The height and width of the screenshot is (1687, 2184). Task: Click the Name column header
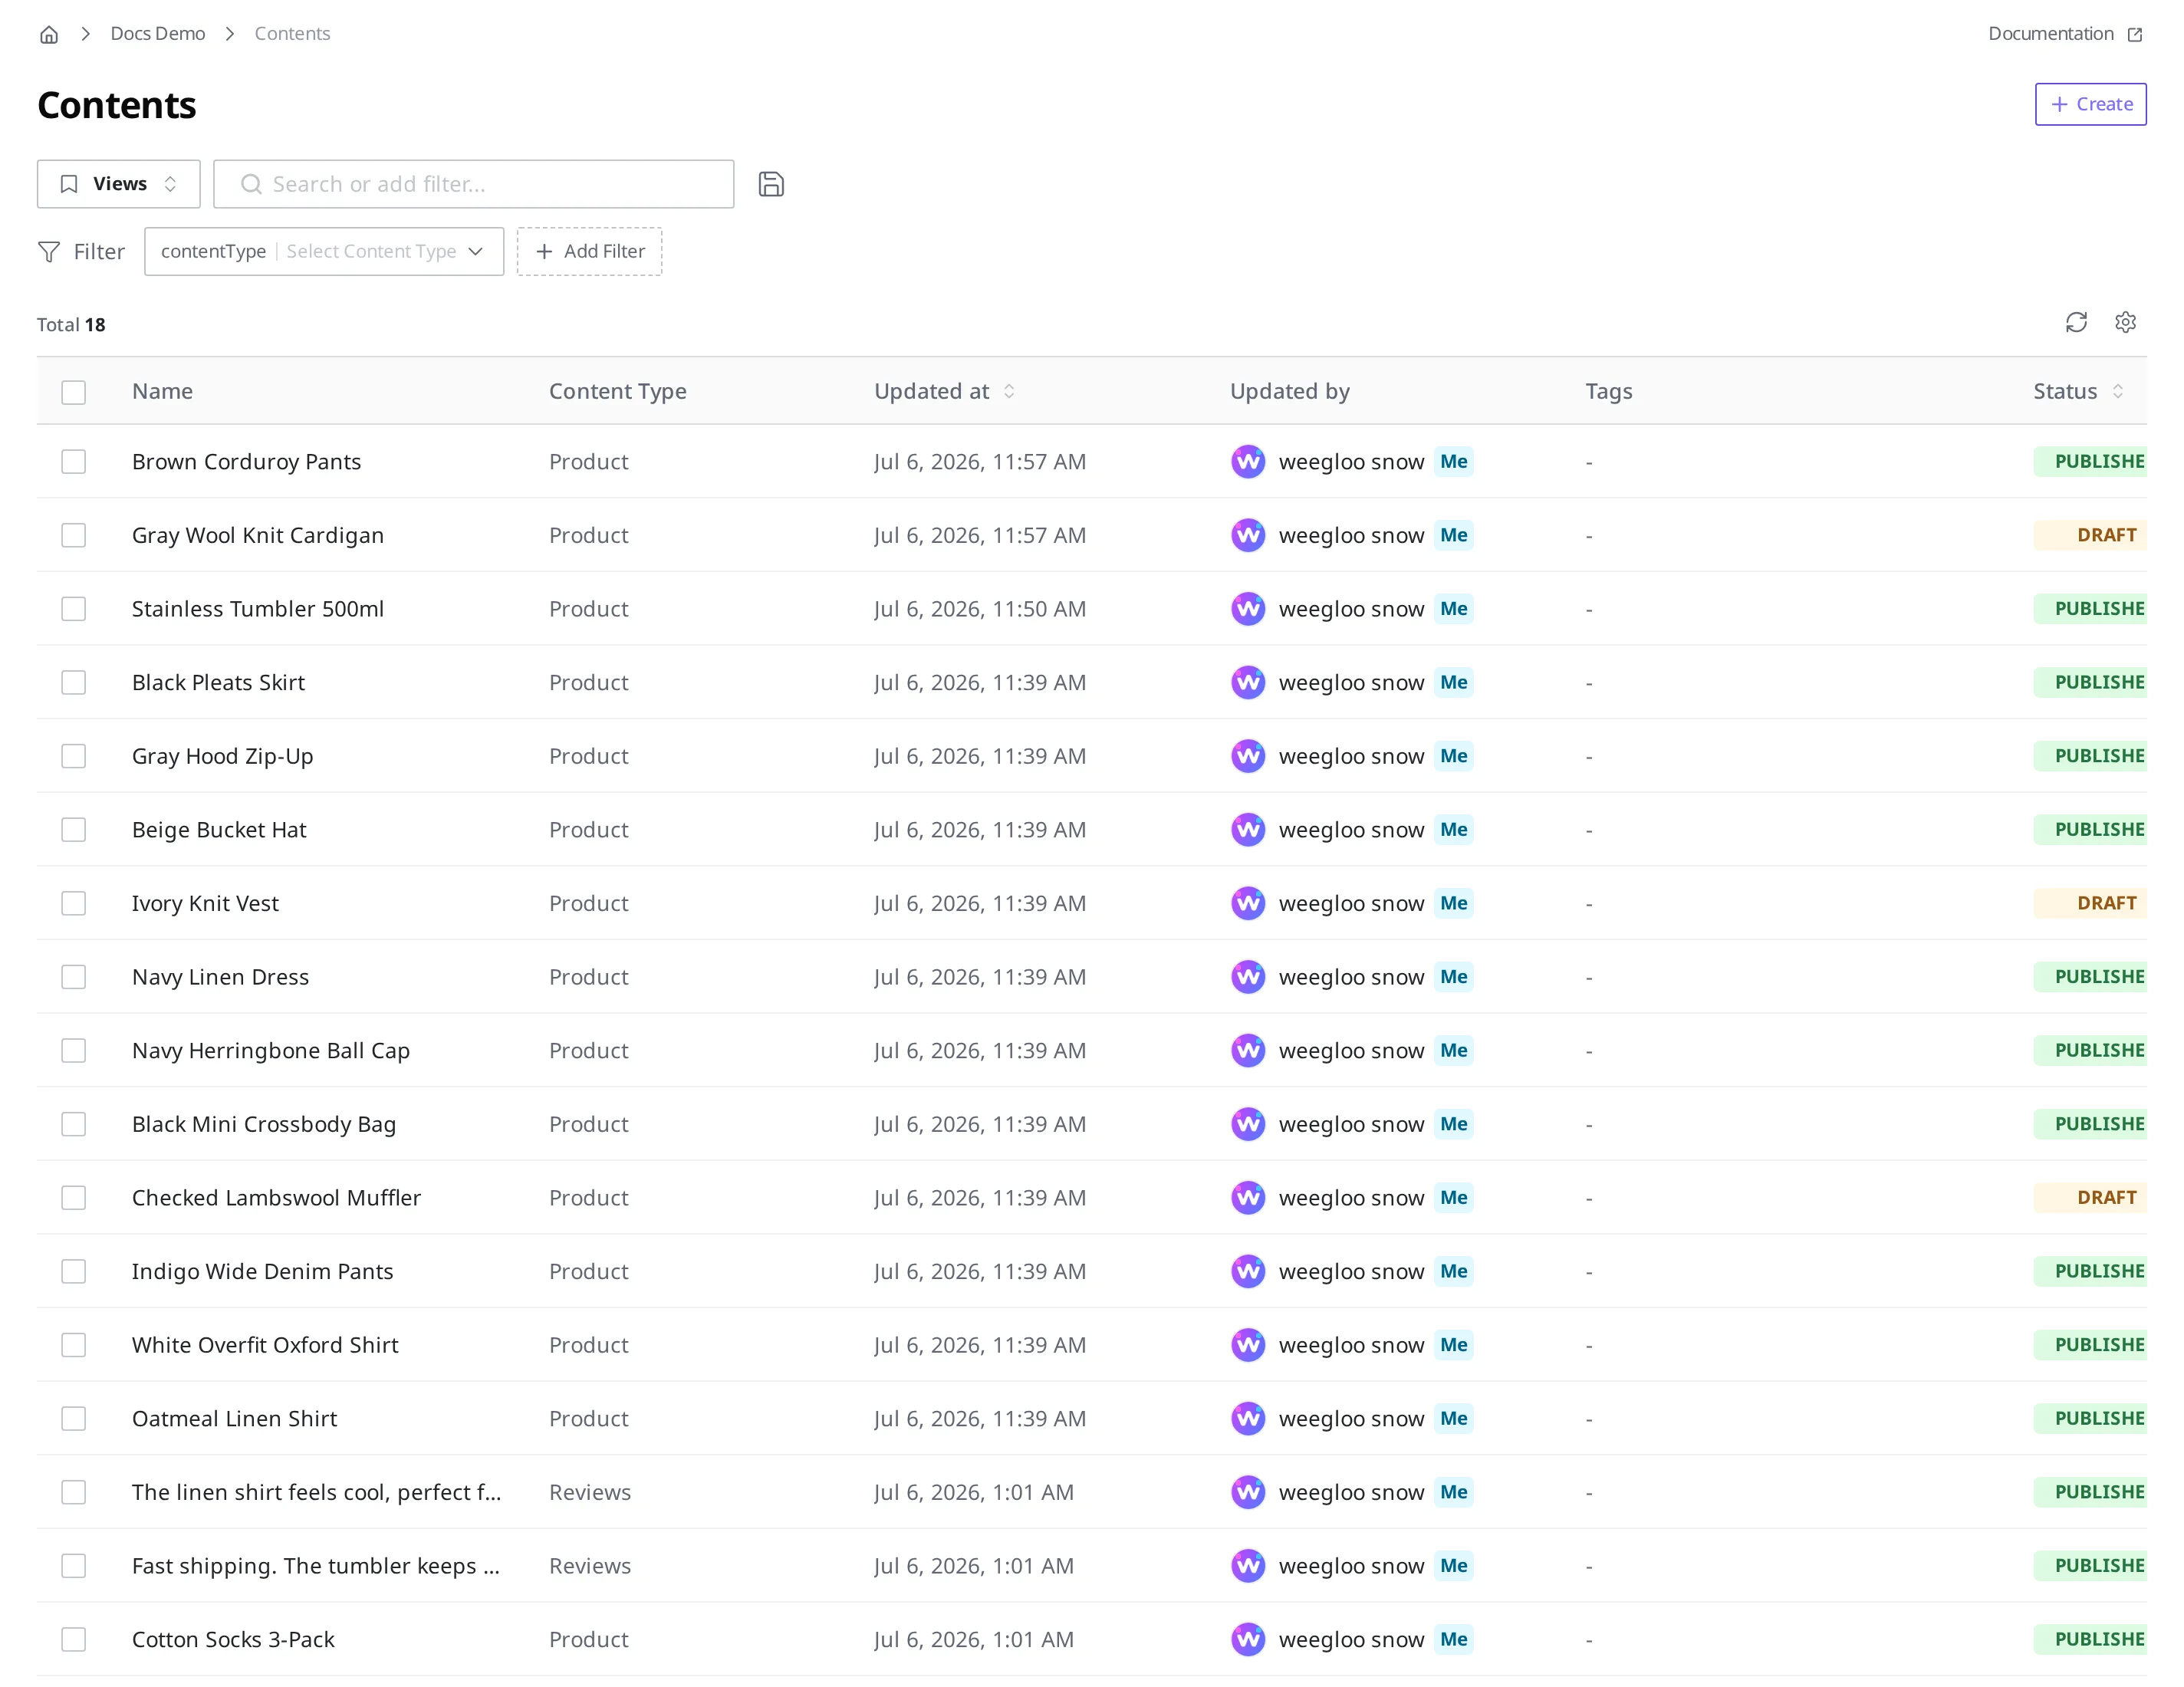click(162, 392)
